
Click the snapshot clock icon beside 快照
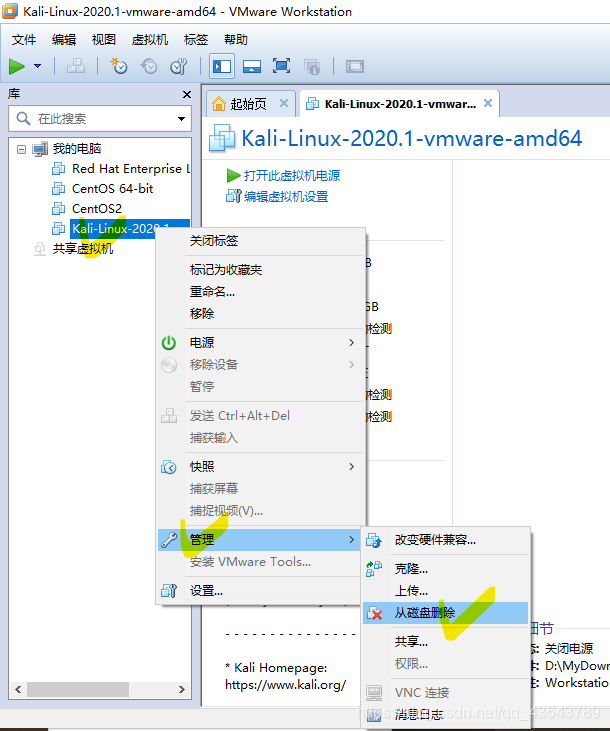[169, 467]
